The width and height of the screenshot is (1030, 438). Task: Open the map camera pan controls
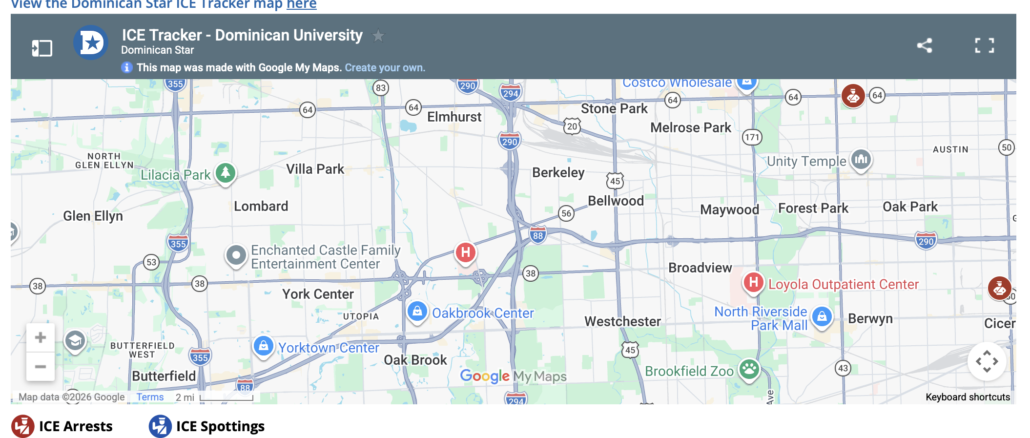(986, 361)
